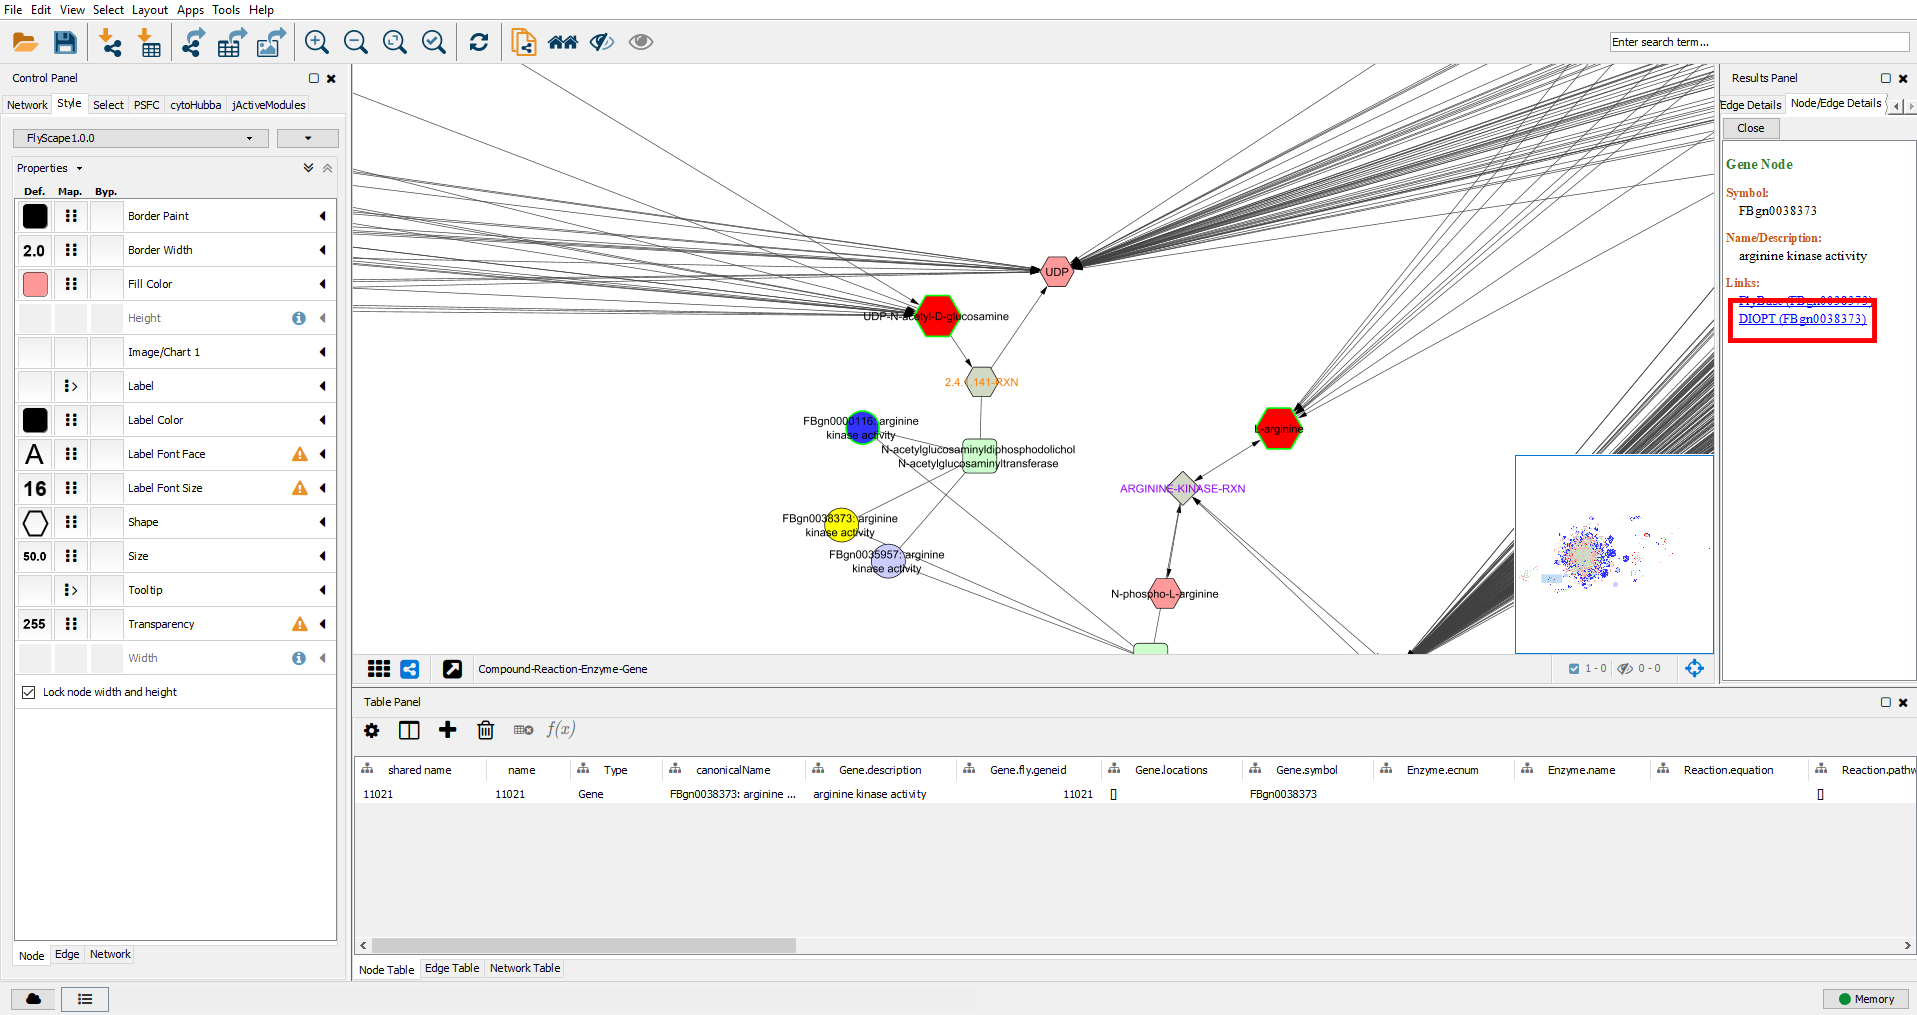Hide selected nodes and edges icon
1917x1015 pixels.
coord(602,42)
